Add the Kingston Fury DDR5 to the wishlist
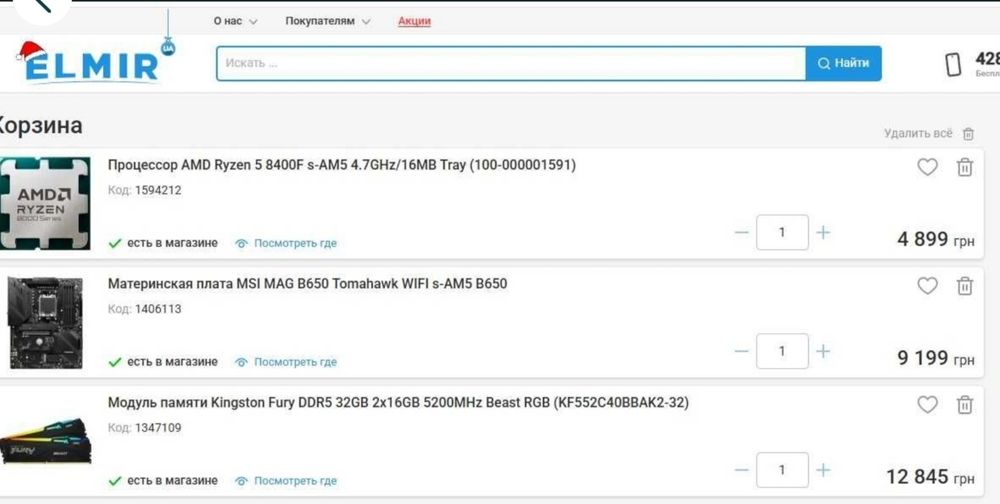This screenshot has width=1000, height=504. [x=927, y=404]
